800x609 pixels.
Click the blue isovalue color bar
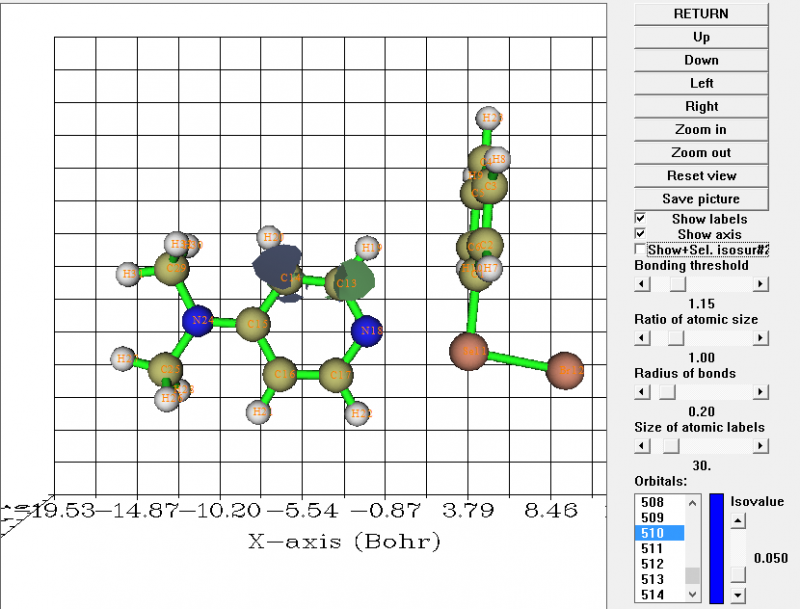(x=716, y=548)
